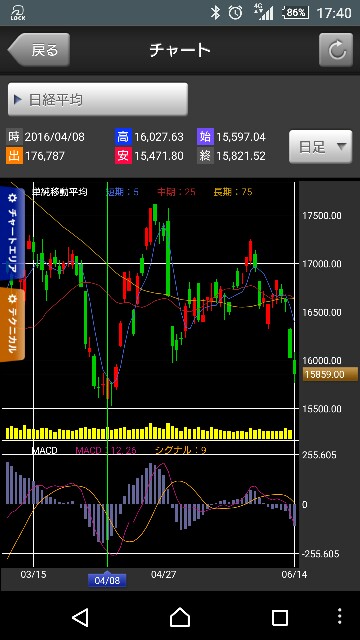Tap the gear icon on the テクニカル tab
Viewport: 360px width, 640px height.
(x=12, y=299)
